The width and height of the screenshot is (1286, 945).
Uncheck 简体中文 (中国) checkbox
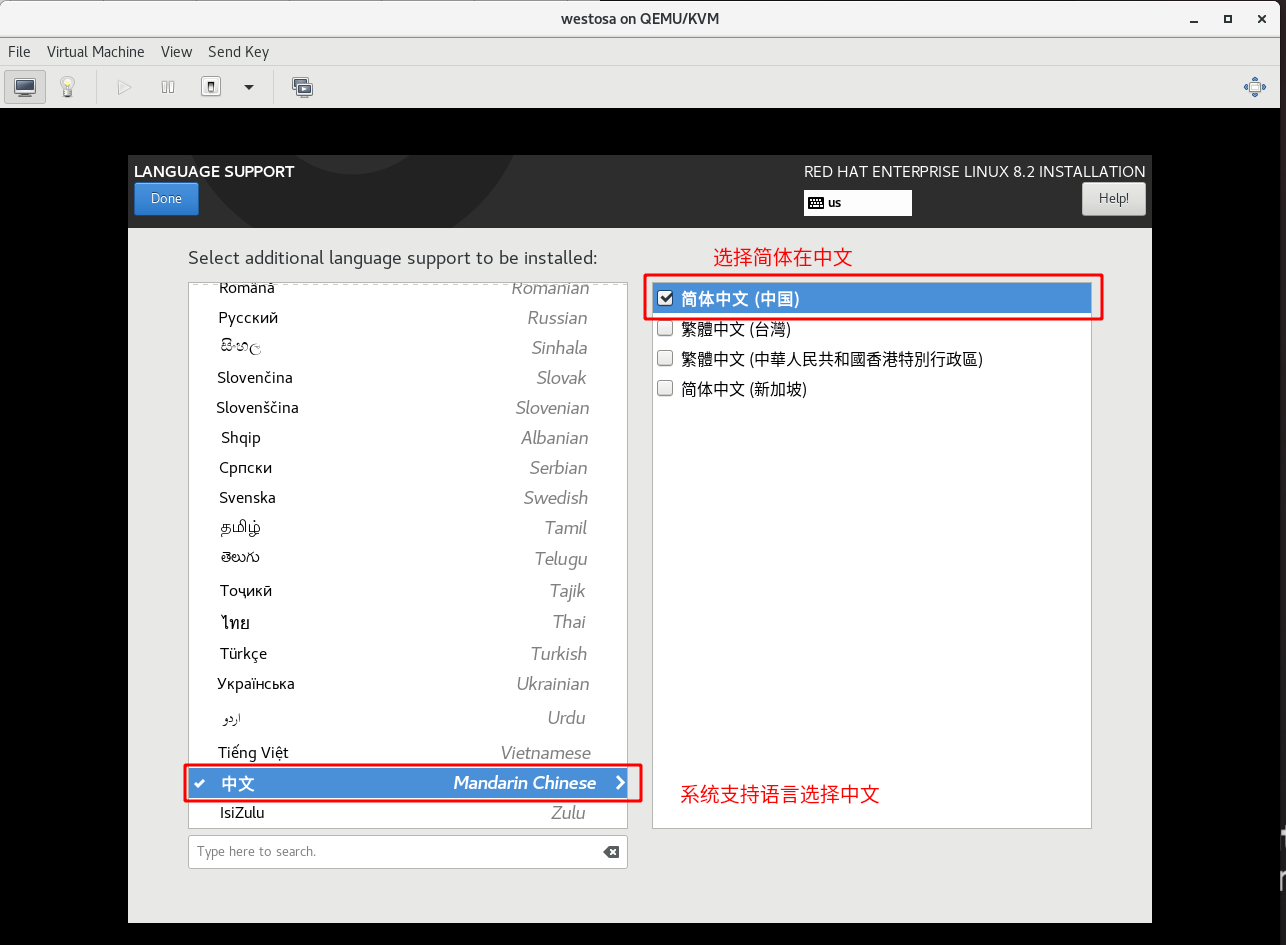[x=666, y=298]
